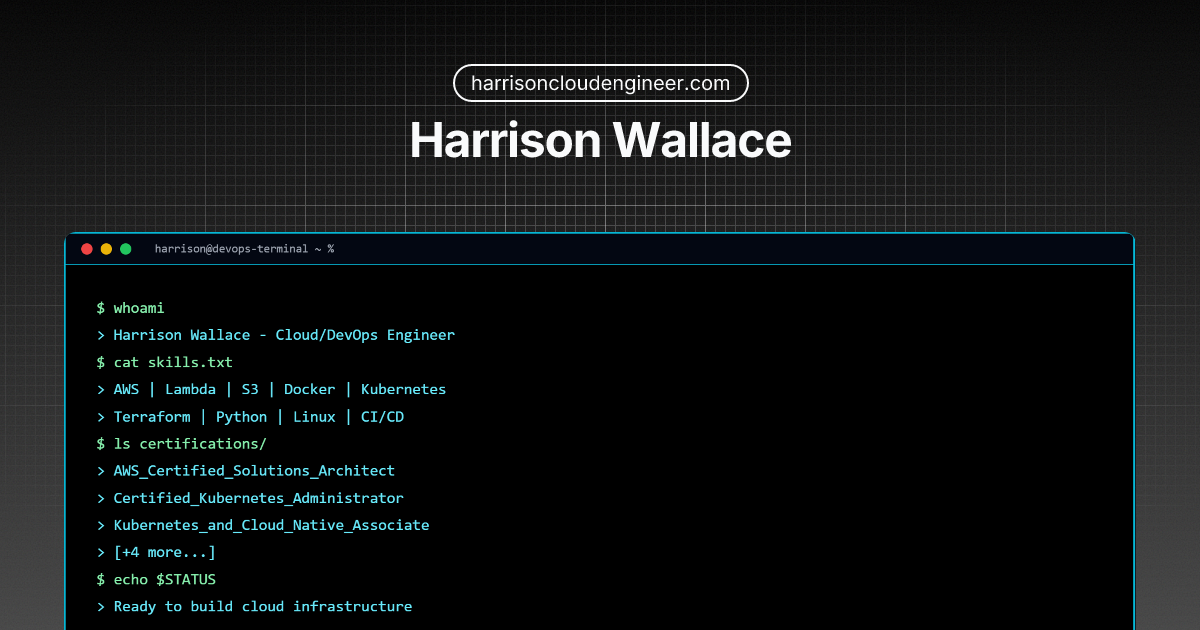Click the "$ whoami" command line
Screen dimensions: 1200x630
(x=130, y=308)
